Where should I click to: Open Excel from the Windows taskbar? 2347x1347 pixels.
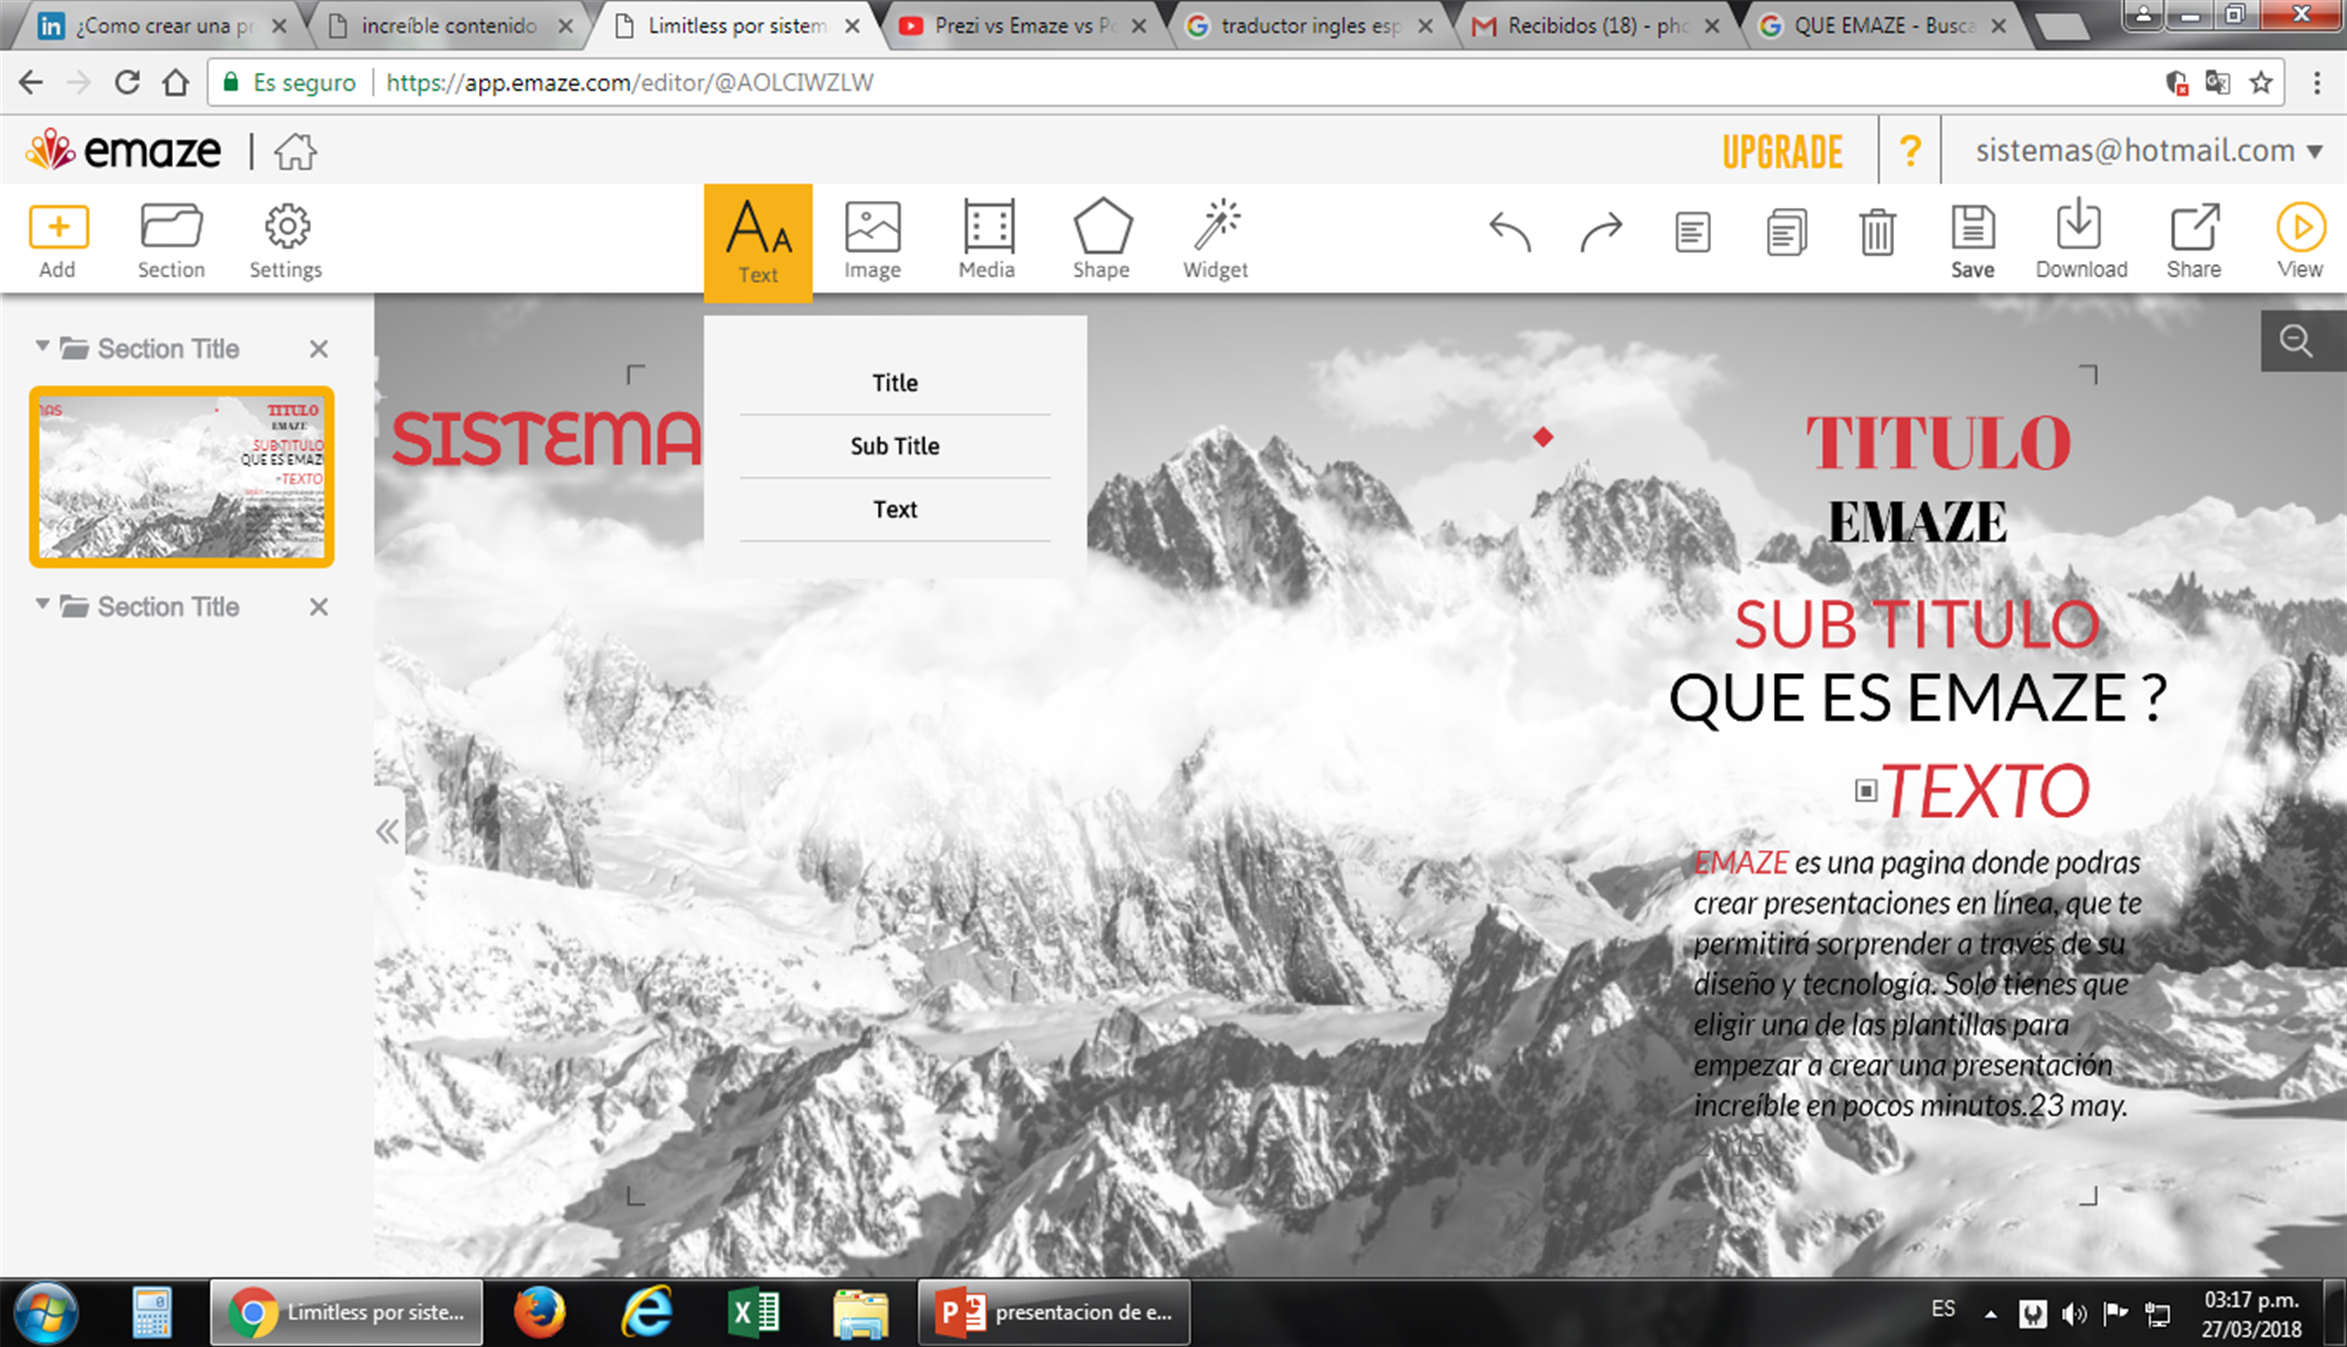point(754,1312)
